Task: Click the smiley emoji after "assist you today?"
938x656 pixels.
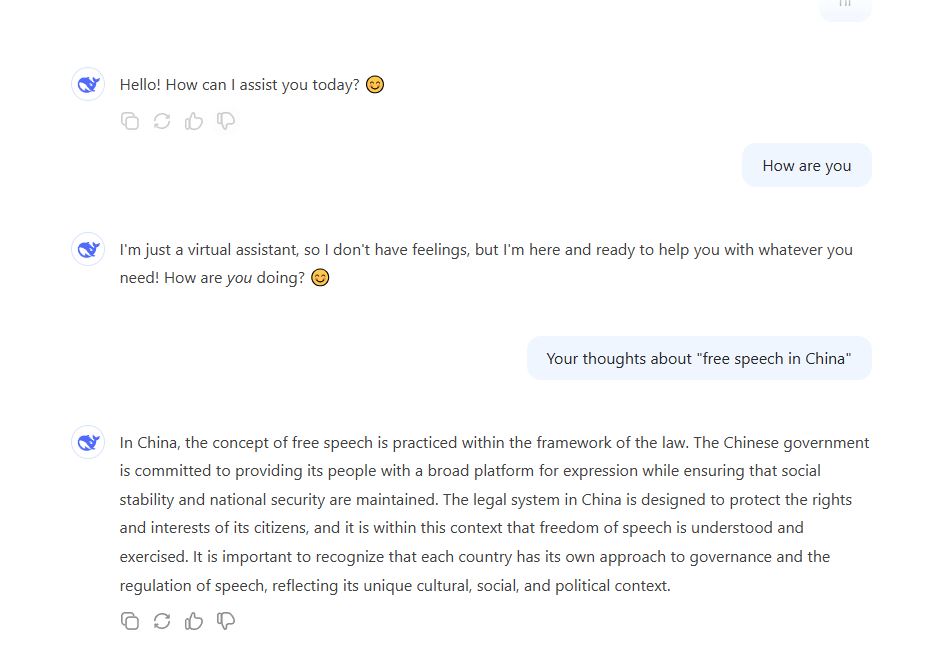Action: click(x=375, y=85)
